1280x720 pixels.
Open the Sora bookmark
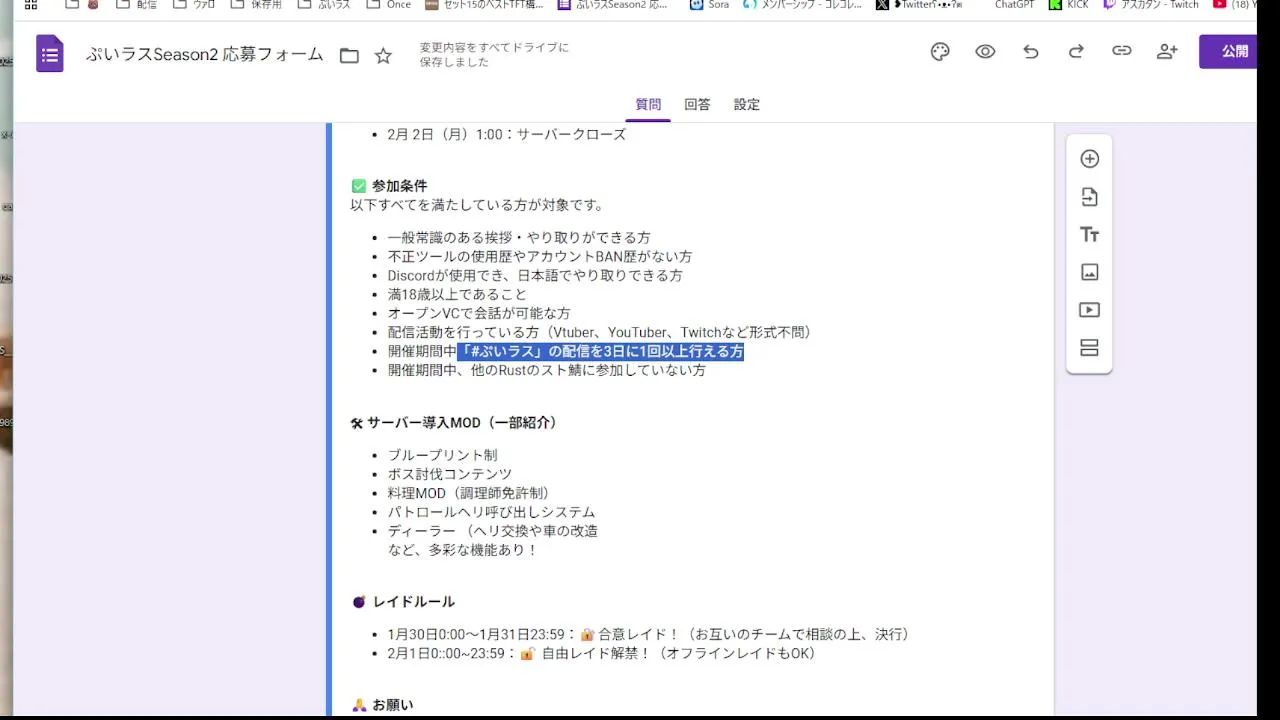tap(709, 5)
